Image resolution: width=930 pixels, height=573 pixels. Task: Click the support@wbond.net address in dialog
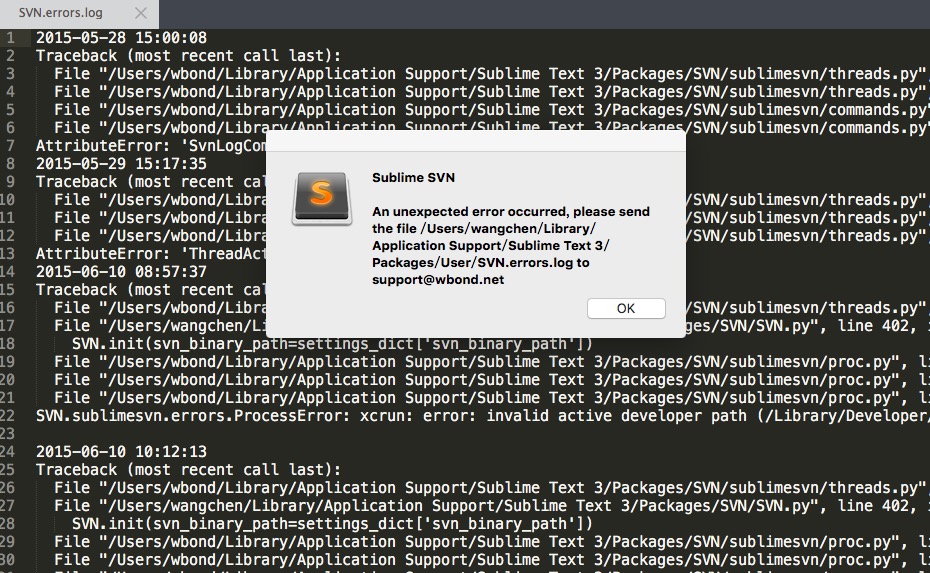(x=438, y=279)
